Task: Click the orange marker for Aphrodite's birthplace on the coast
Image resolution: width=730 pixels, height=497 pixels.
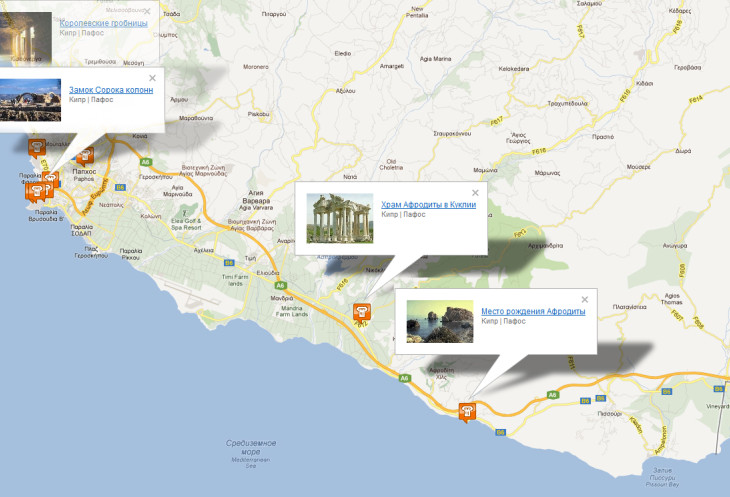Action: pyautogui.click(x=466, y=410)
